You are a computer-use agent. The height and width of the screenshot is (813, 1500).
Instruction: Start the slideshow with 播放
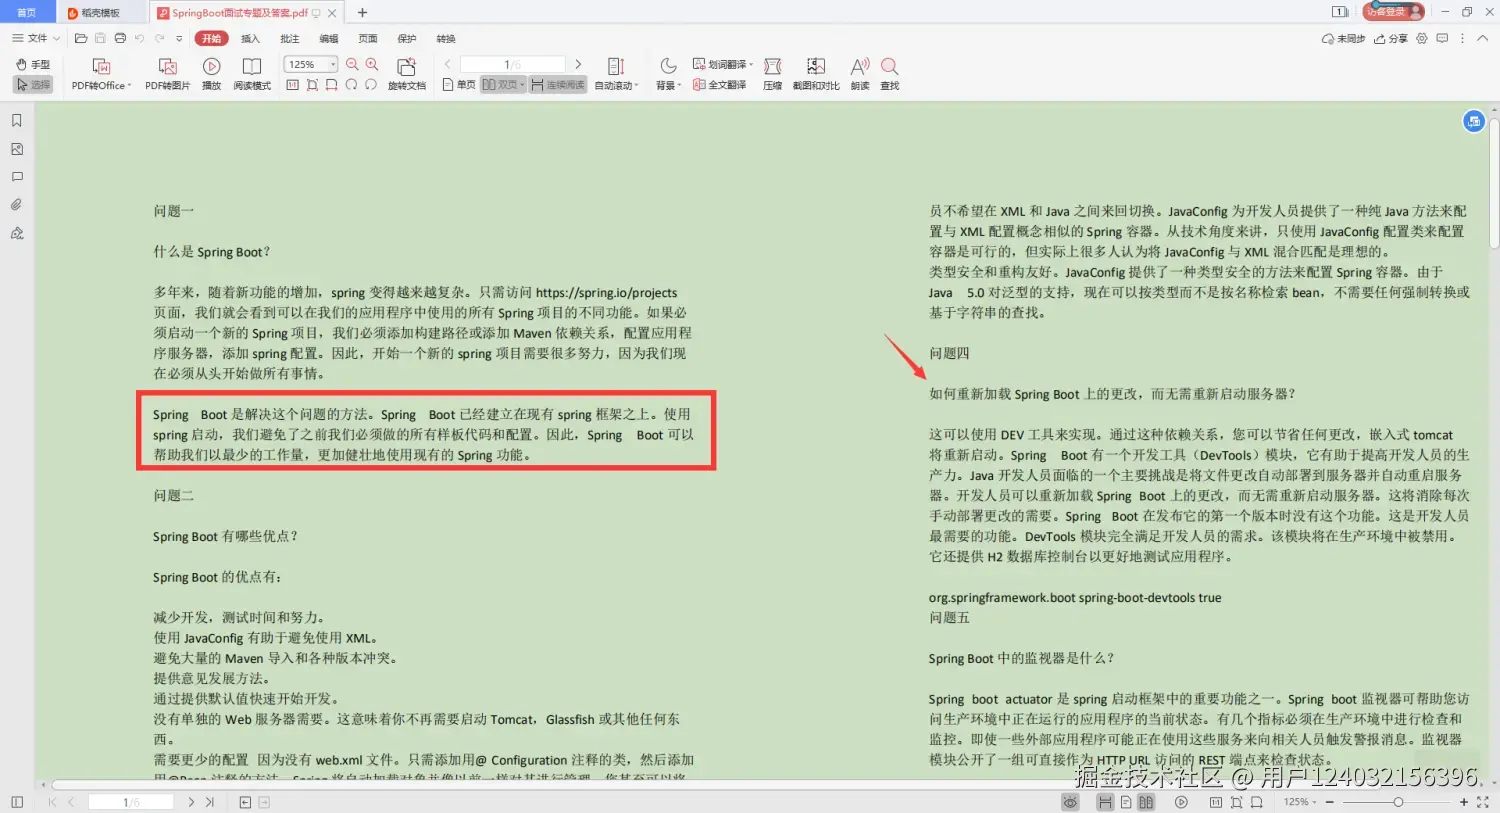click(211, 74)
